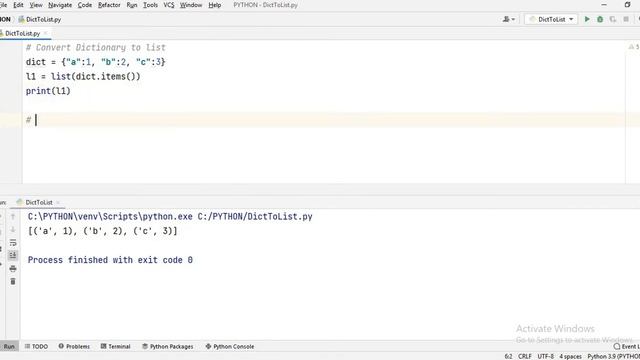
Task: Open the Edit menu
Action: click(x=18, y=5)
